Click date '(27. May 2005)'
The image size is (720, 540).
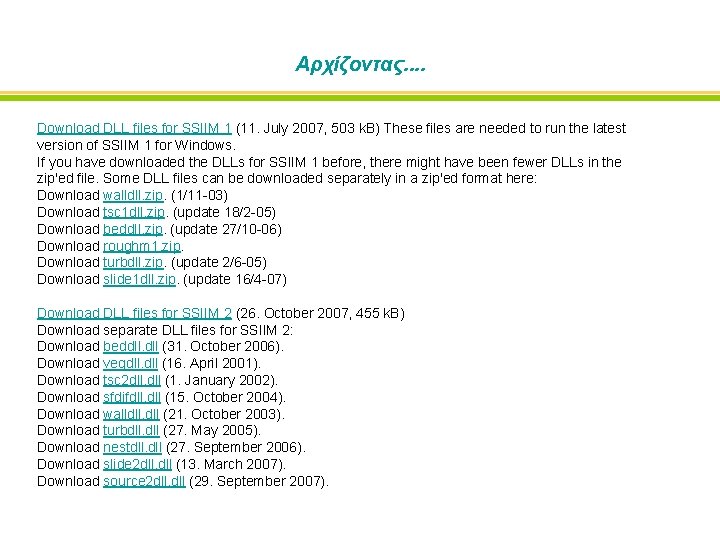(210, 431)
